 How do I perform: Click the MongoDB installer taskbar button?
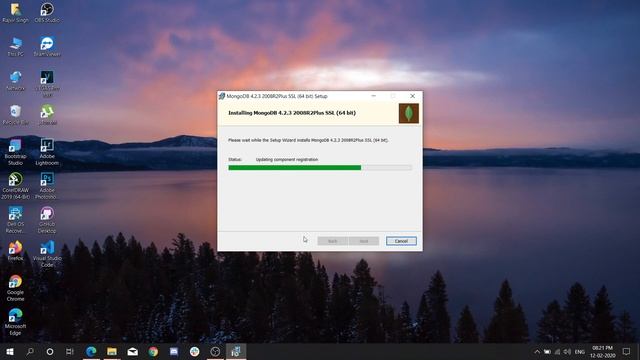tap(236, 351)
